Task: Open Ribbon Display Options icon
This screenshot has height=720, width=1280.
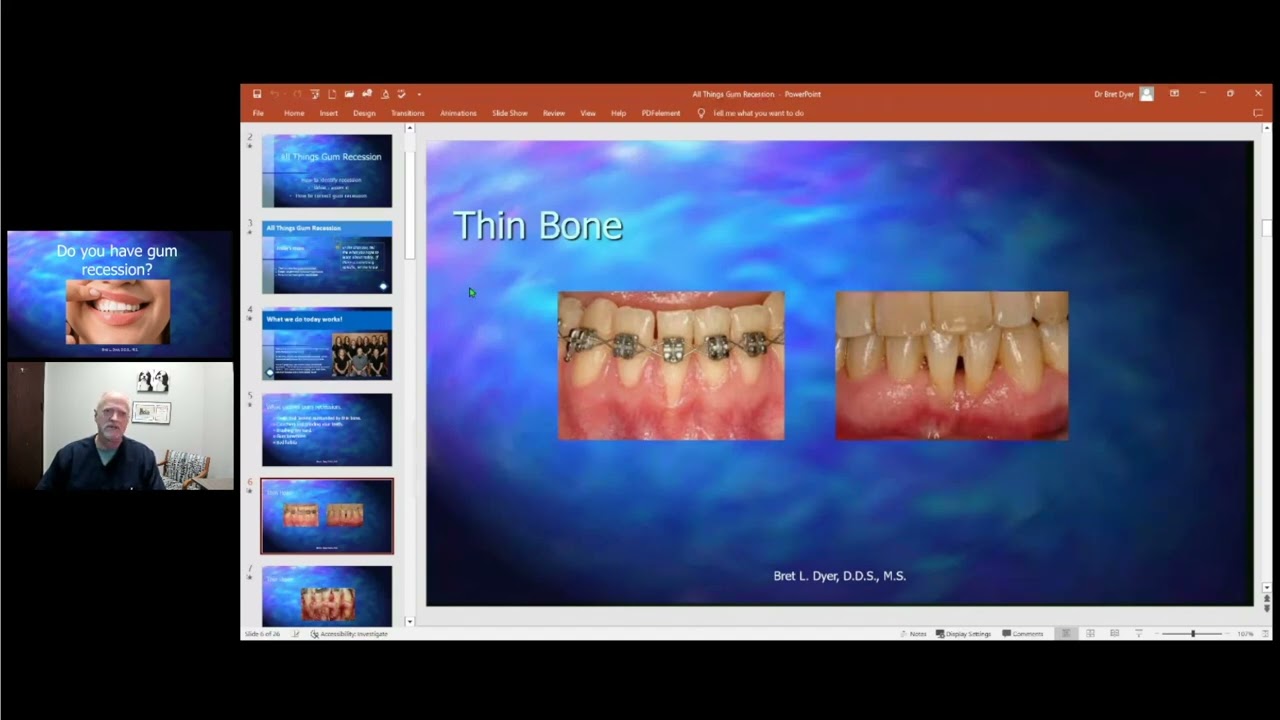Action: click(1174, 94)
